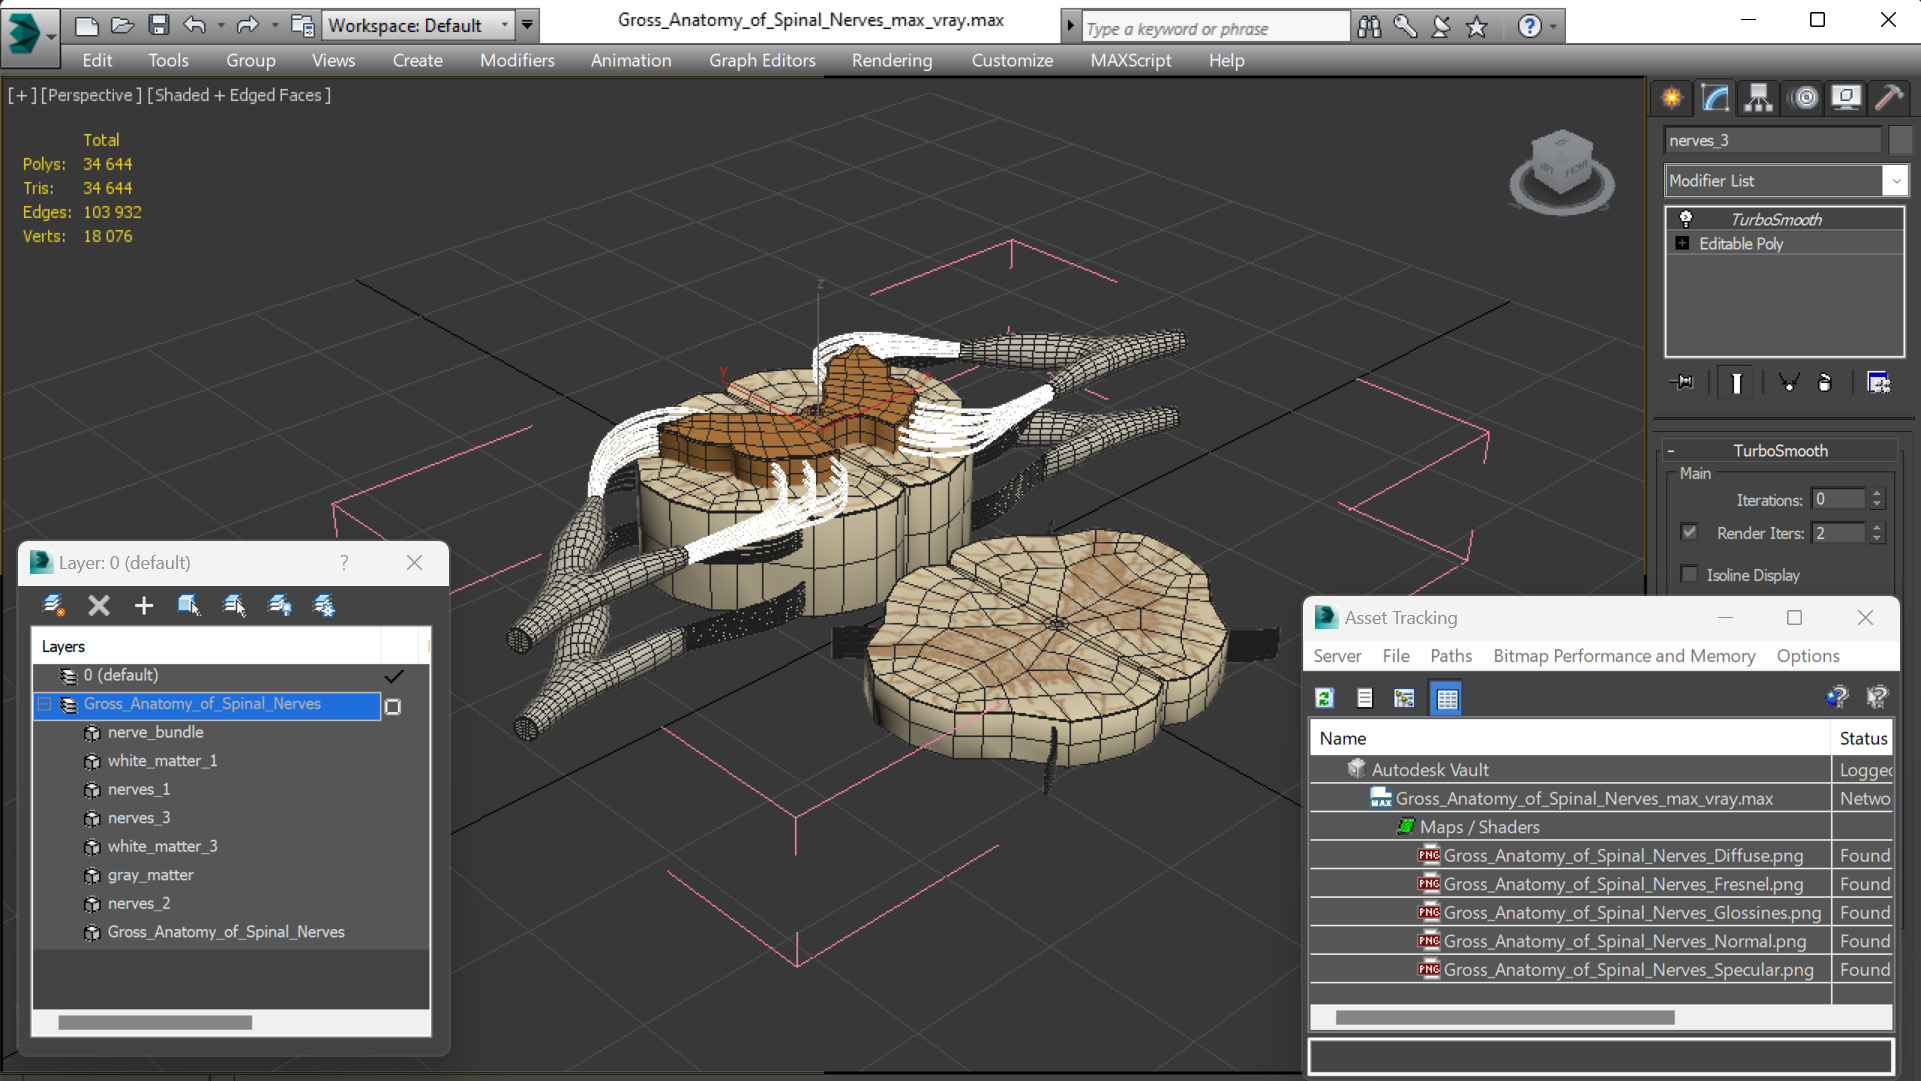Click the Iterations spinner up arrow
Image resolution: width=1921 pixels, height=1081 pixels.
pos(1877,494)
